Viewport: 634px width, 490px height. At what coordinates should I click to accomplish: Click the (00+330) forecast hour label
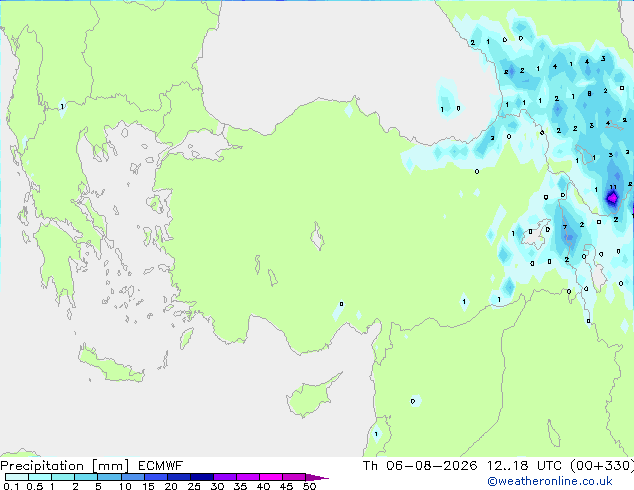pos(601,466)
